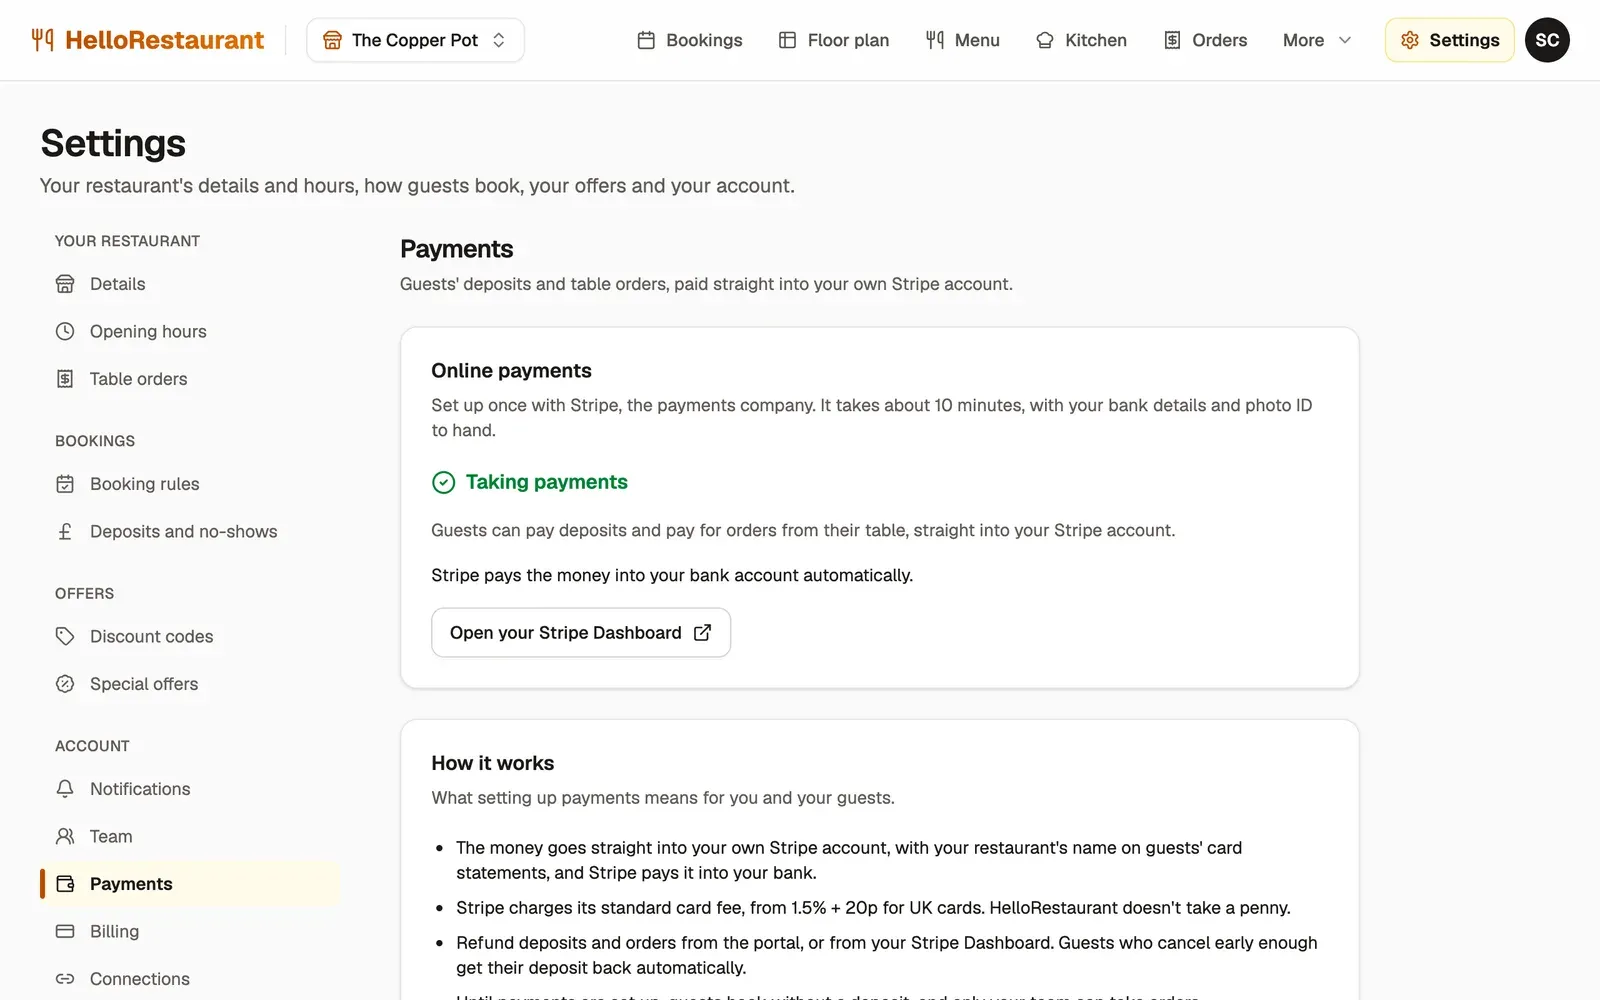Open your Stripe Dashboard
1600x1000 pixels.
point(581,633)
